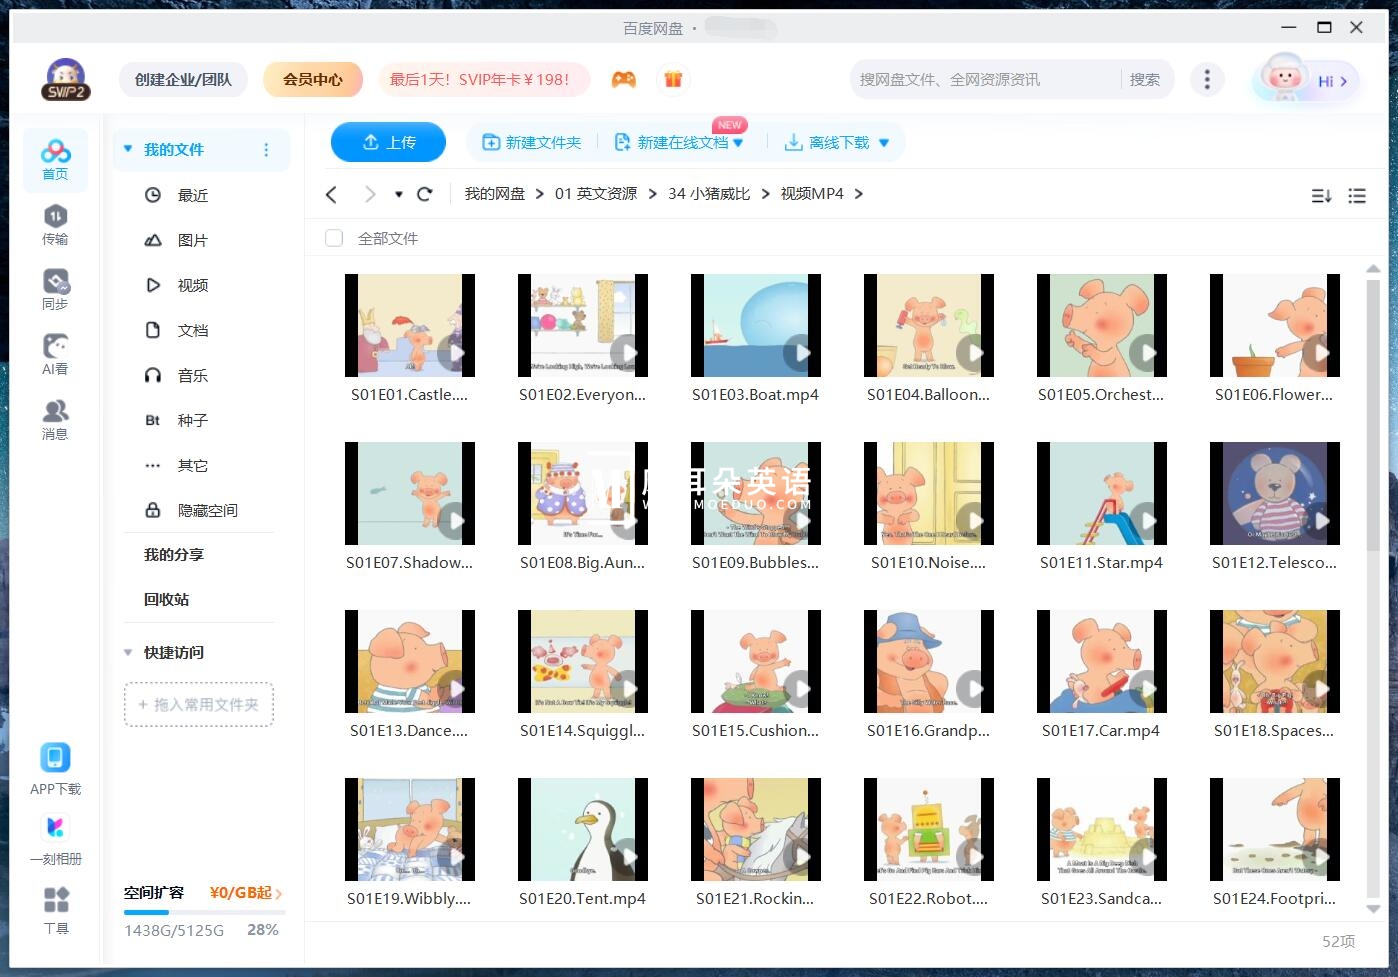
Task: Play the S01E20.Tent.mp4 video thumbnail
Action: pos(583,829)
